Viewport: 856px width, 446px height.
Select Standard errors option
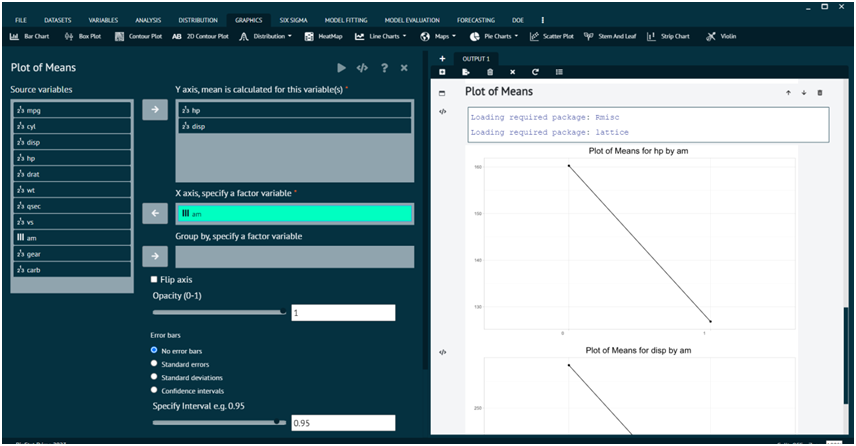point(154,364)
